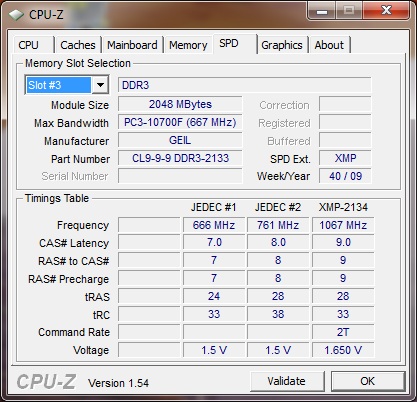
Task: Click the 761 MHz frequency cell
Action: 278,225
